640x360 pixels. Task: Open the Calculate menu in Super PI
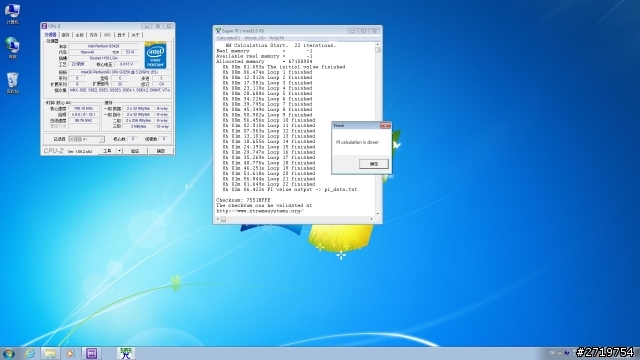click(x=228, y=38)
